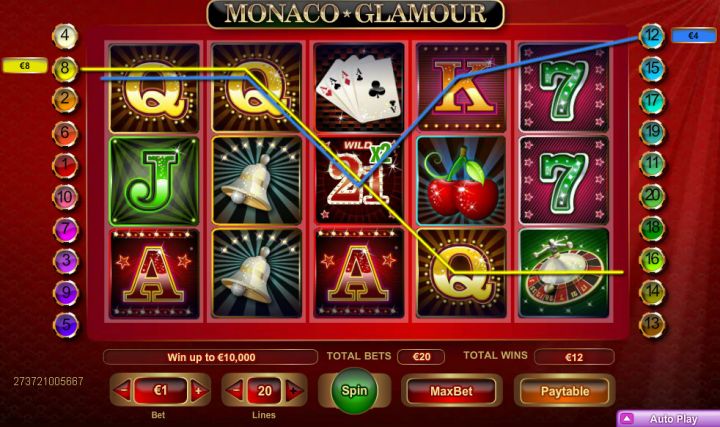Click the roulette wheel symbol
720x427 pixels.
(x=564, y=273)
